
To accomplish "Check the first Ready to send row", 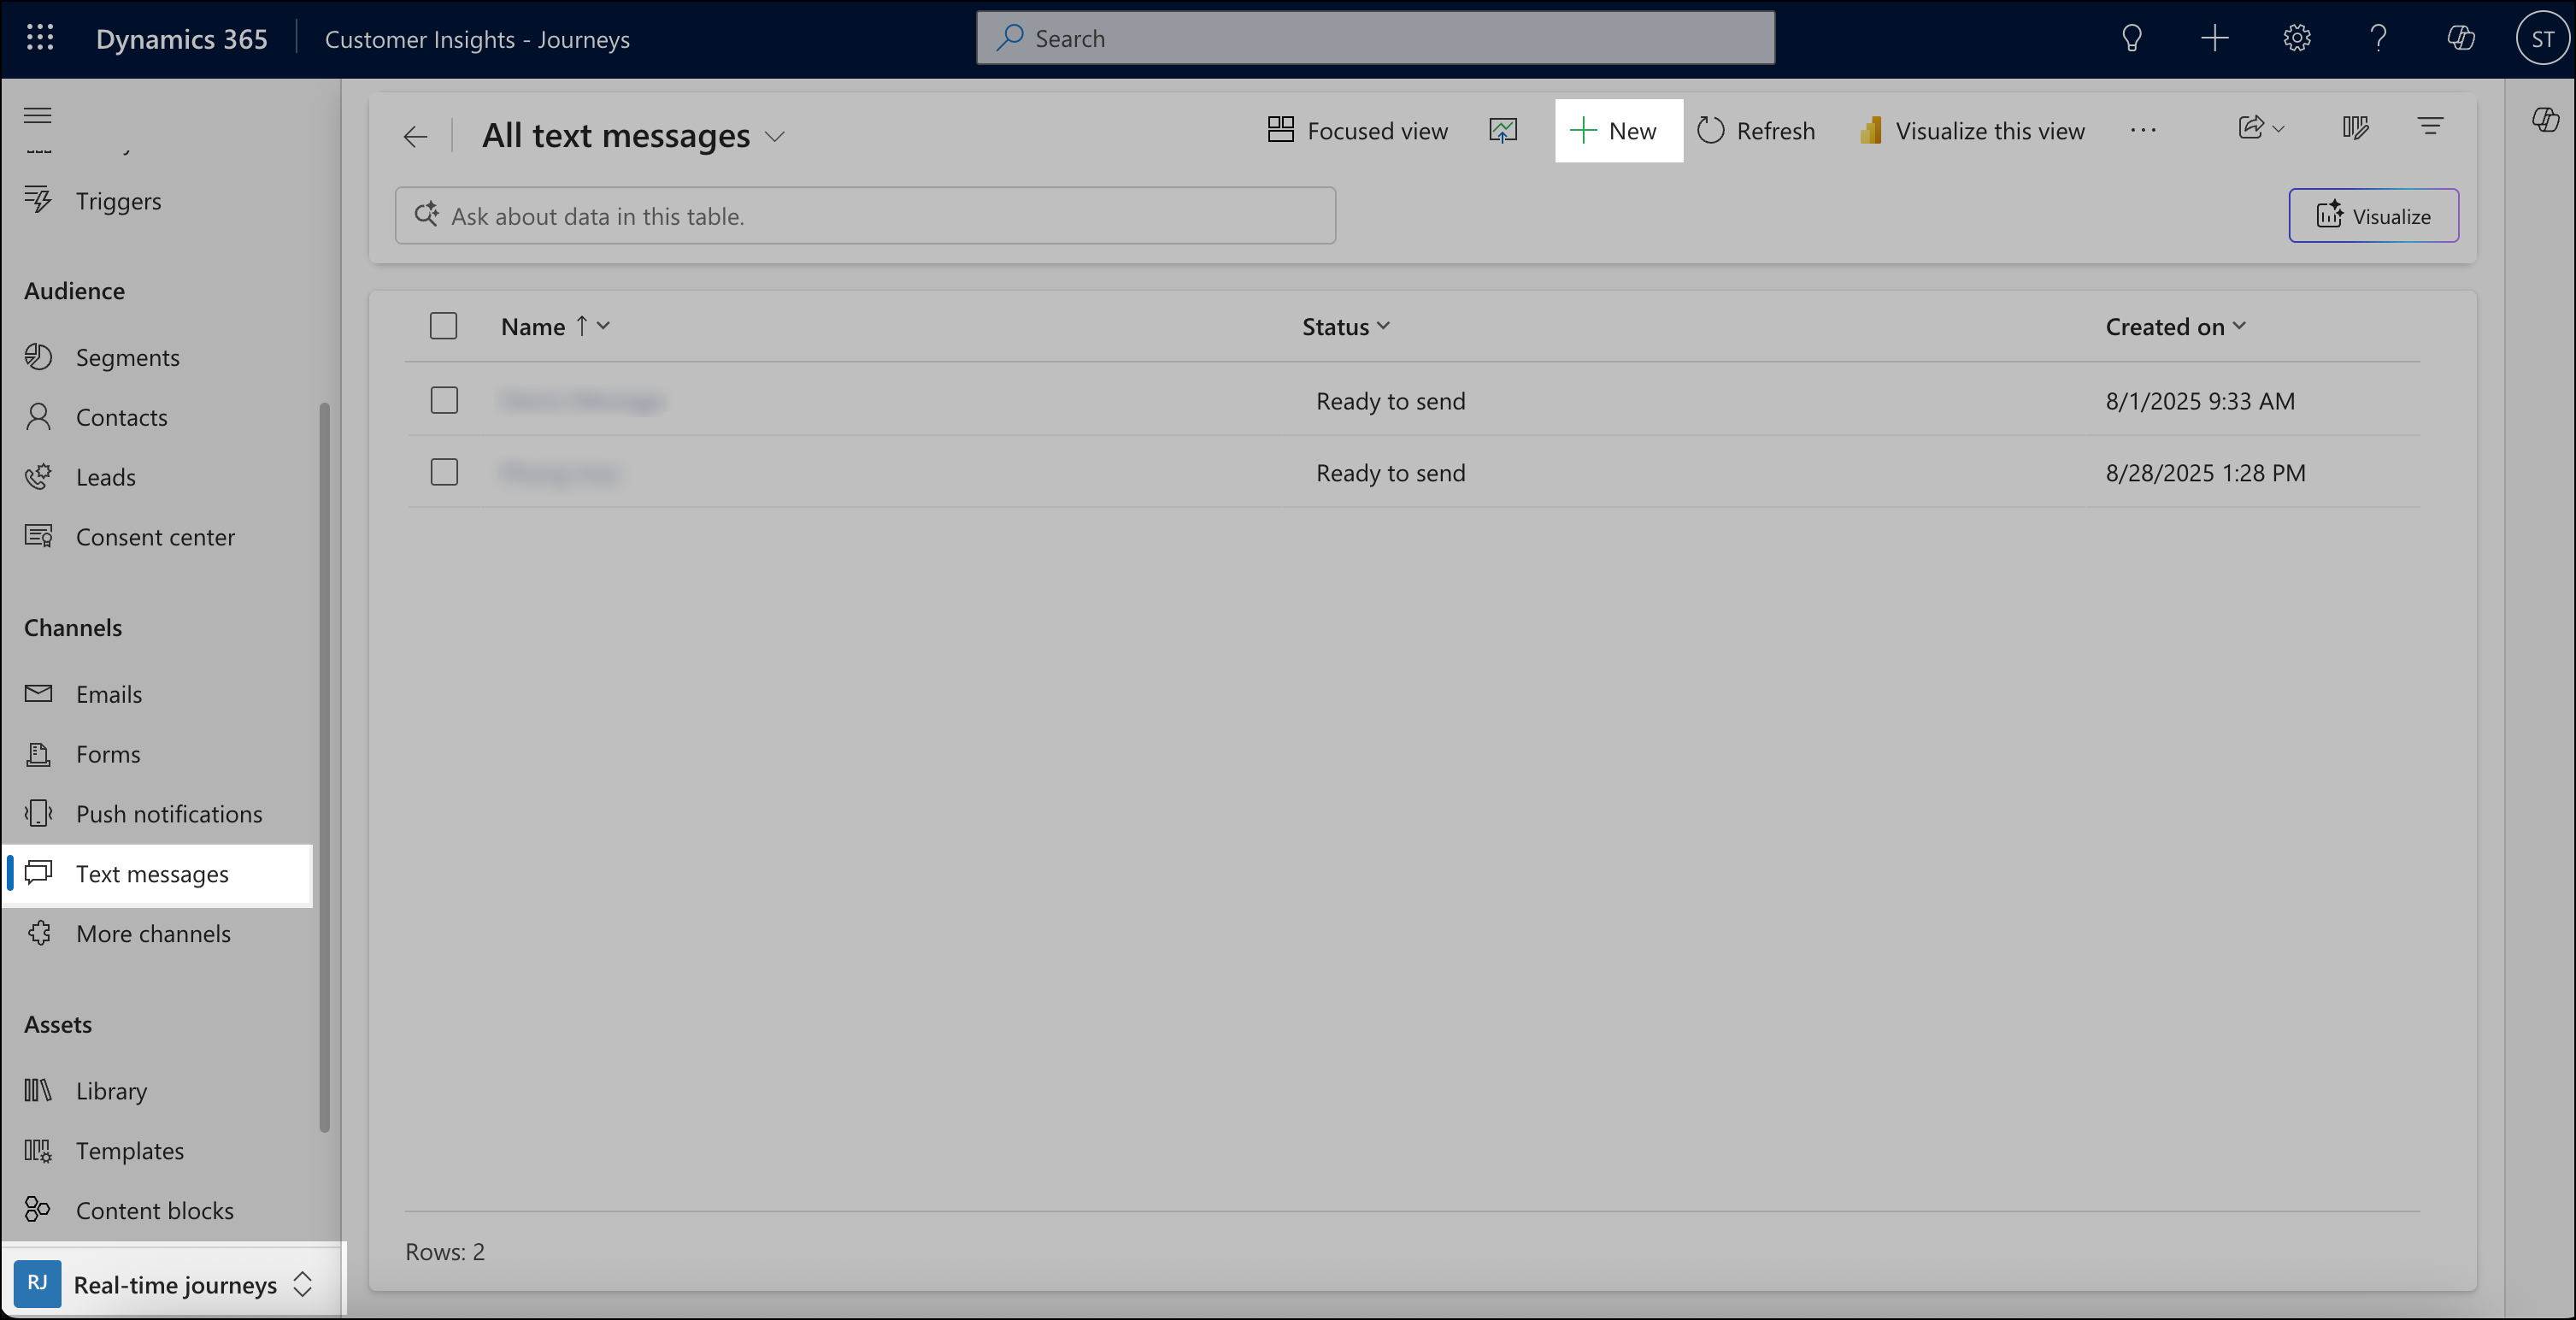I will (x=444, y=400).
